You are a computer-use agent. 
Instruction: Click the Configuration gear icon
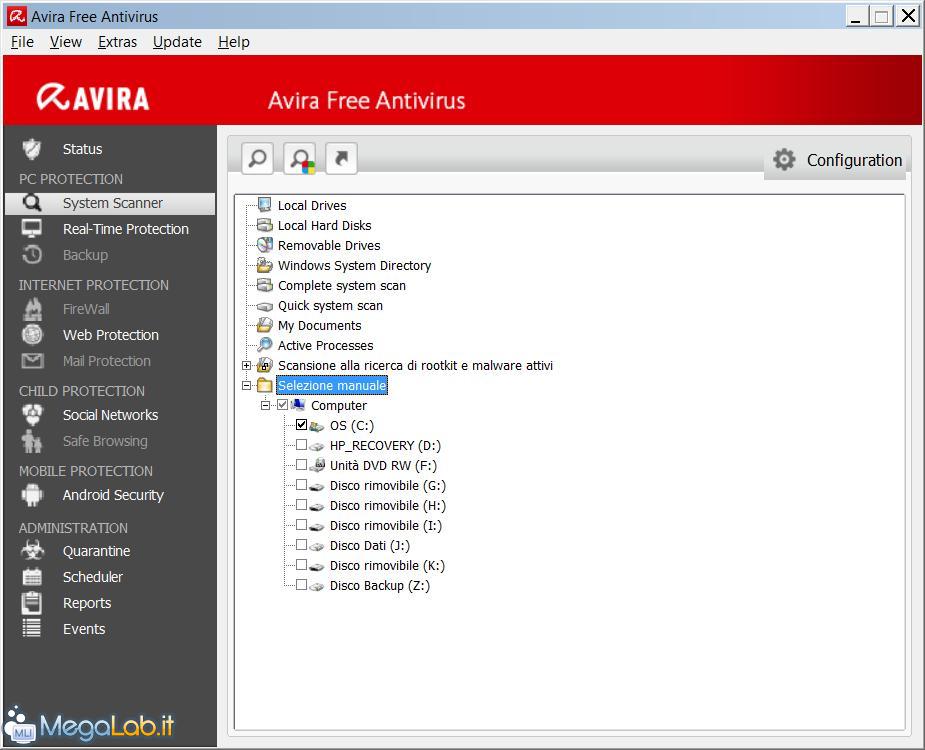pyautogui.click(x=784, y=159)
